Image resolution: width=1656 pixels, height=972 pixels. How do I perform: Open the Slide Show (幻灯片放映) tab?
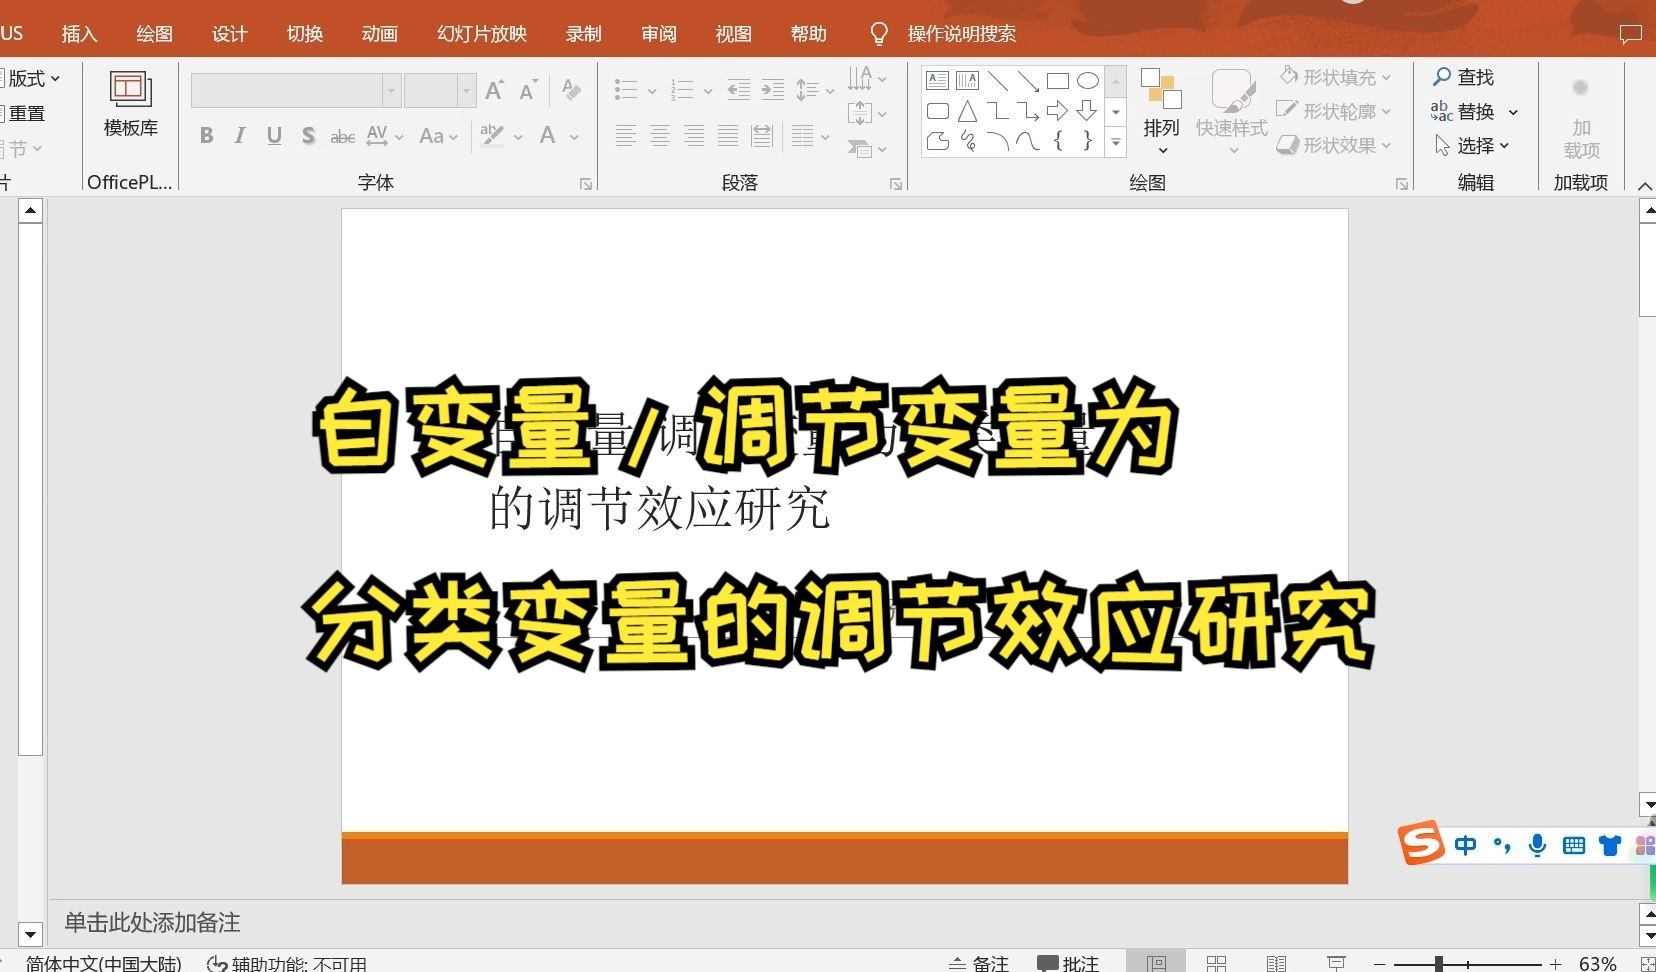pyautogui.click(x=481, y=34)
